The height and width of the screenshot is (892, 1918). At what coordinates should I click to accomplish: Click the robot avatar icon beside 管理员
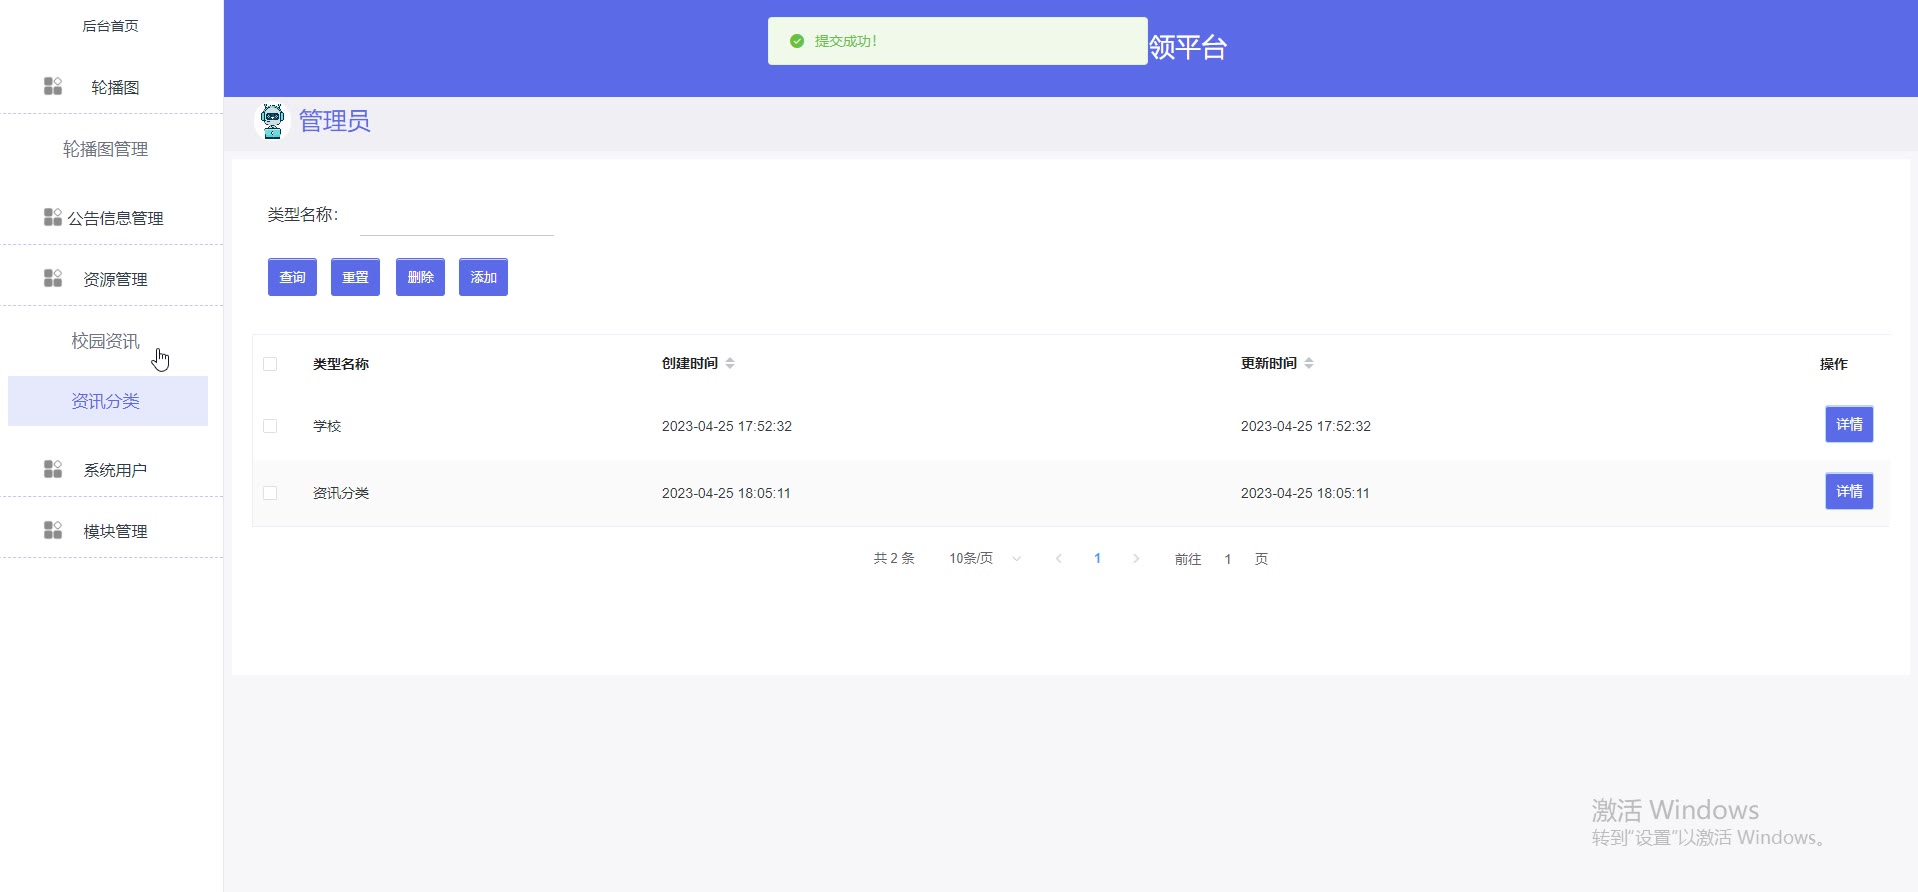coord(272,121)
